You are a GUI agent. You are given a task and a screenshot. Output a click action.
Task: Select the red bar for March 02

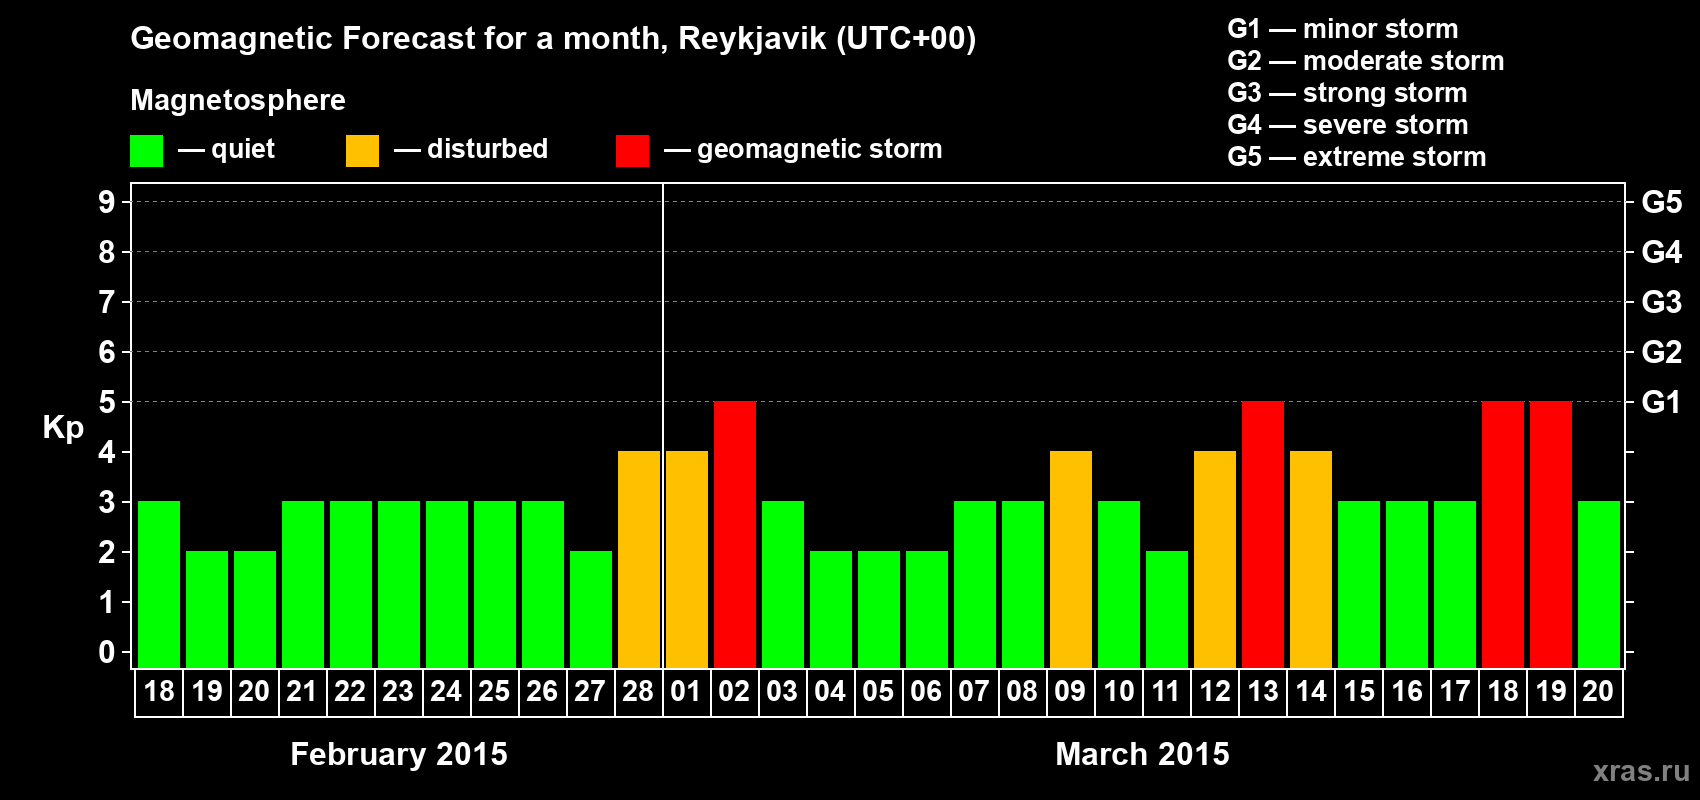(x=735, y=534)
